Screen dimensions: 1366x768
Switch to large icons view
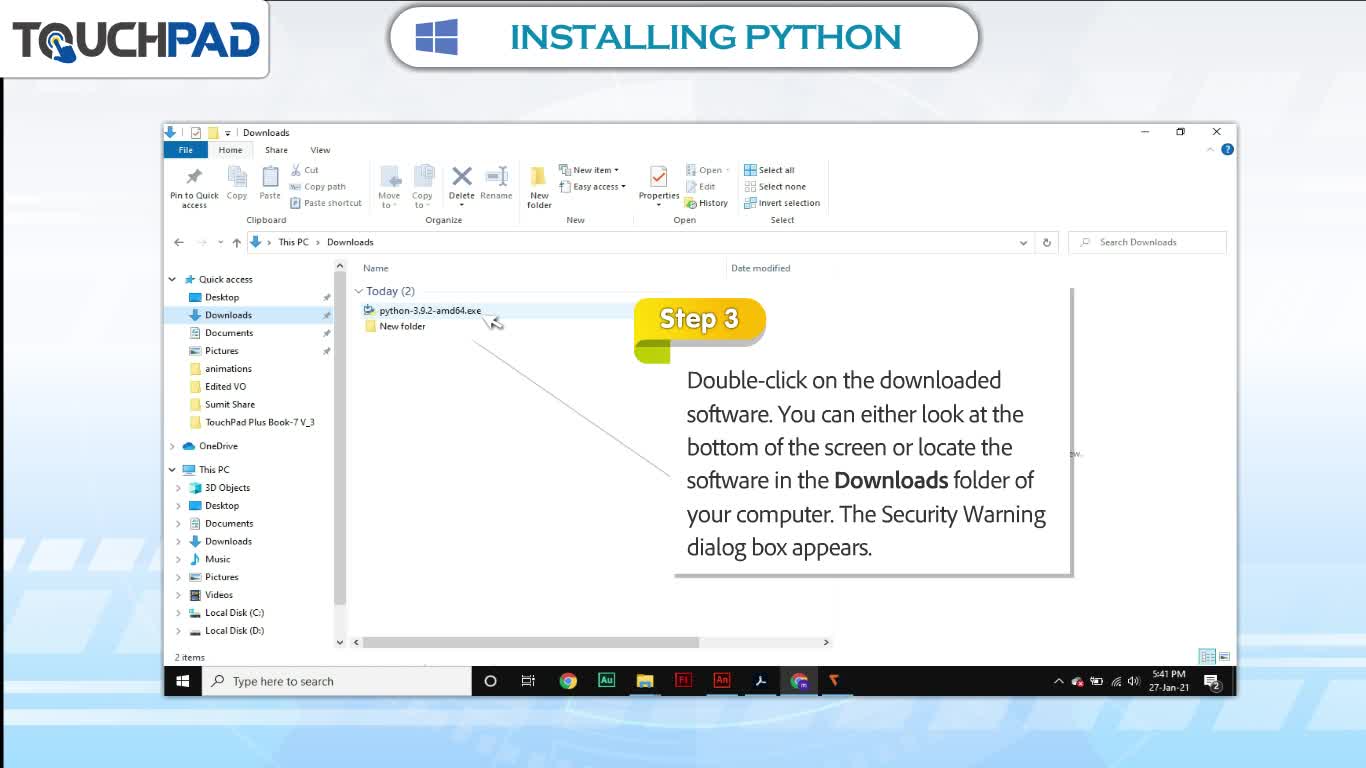(1224, 657)
